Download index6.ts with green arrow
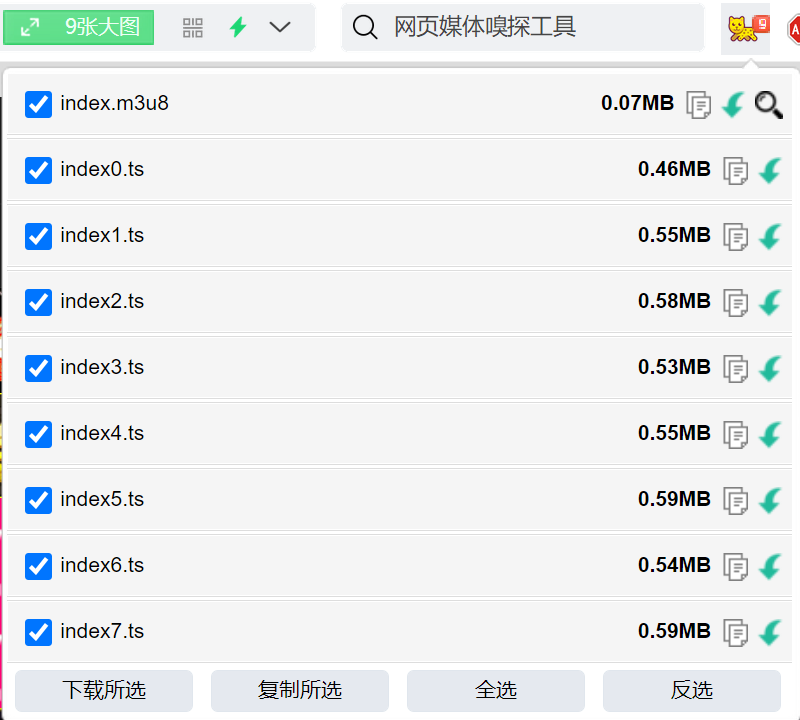 coord(770,566)
